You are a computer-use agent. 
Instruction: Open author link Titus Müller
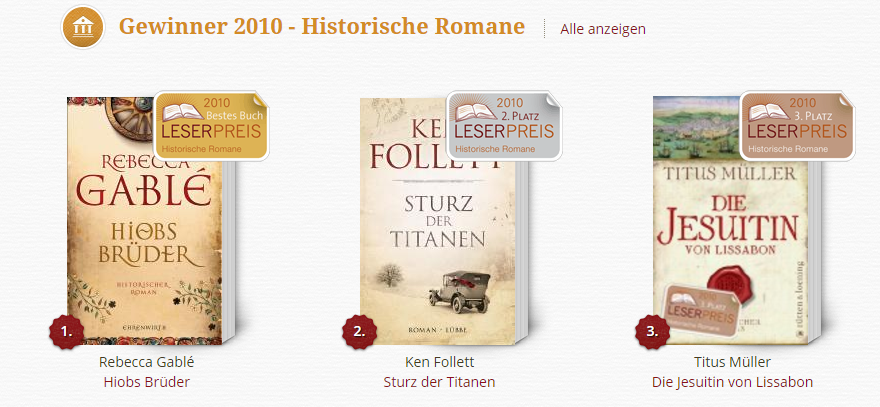[x=732, y=362]
